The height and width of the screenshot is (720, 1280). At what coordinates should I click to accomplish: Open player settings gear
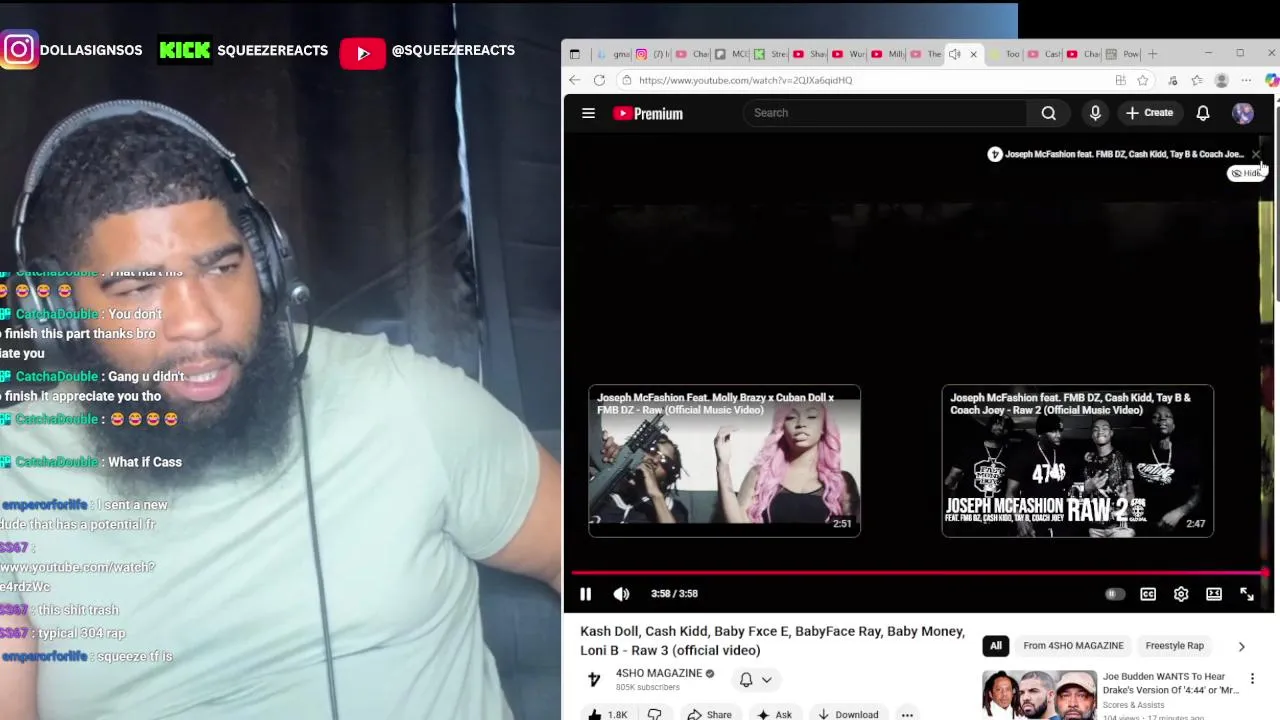click(1181, 594)
